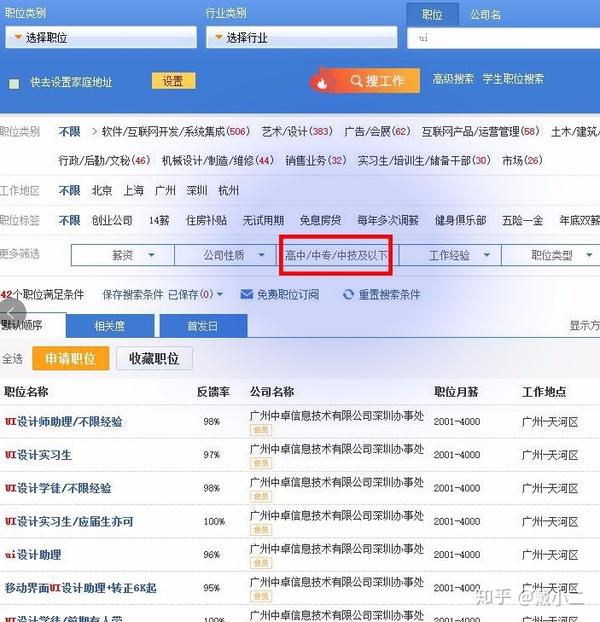Select the 健身俱乐部 job tag
600x622 pixels.
click(x=460, y=220)
